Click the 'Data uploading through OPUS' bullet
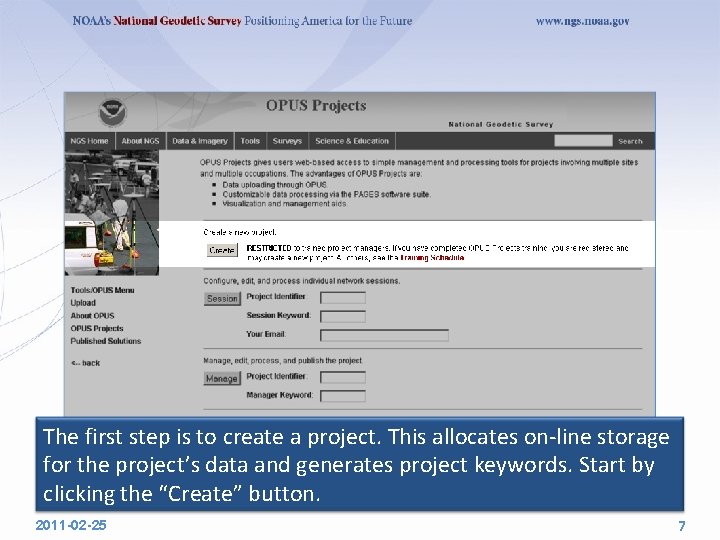Viewport: 720px width, 540px height. (x=275, y=185)
